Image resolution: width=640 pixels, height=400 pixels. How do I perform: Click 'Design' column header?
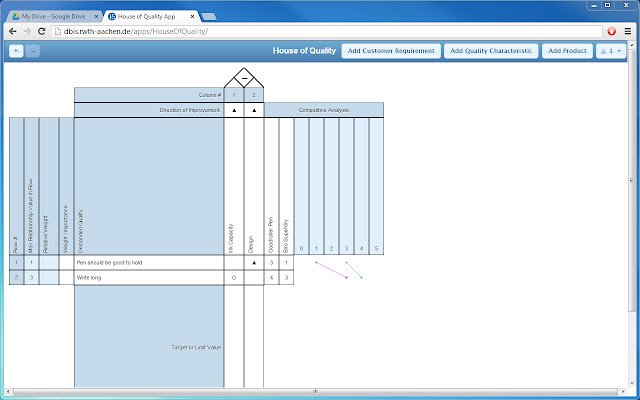click(254, 186)
